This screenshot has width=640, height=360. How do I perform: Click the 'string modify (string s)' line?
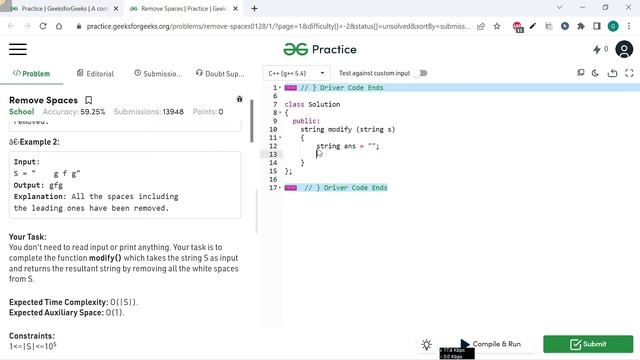348,129
